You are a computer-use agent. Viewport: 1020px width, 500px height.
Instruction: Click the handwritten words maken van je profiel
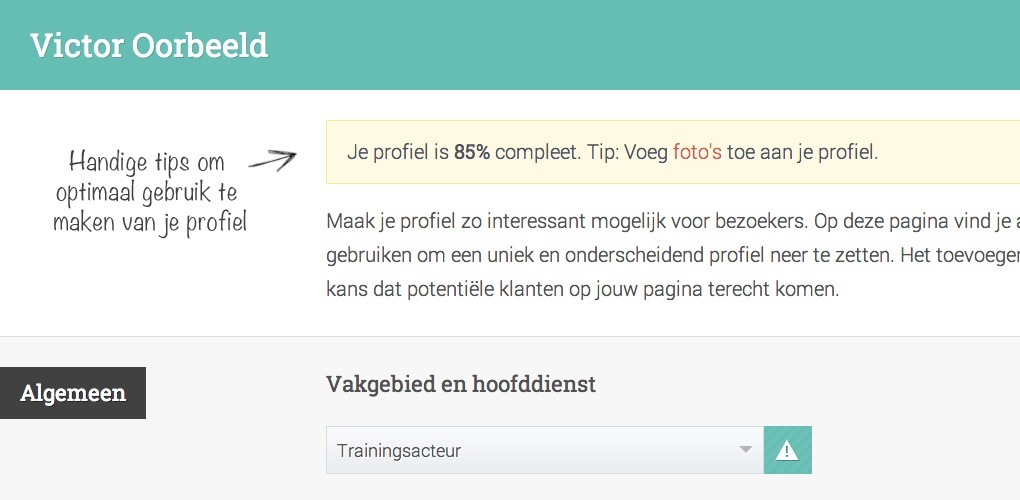pos(150,224)
